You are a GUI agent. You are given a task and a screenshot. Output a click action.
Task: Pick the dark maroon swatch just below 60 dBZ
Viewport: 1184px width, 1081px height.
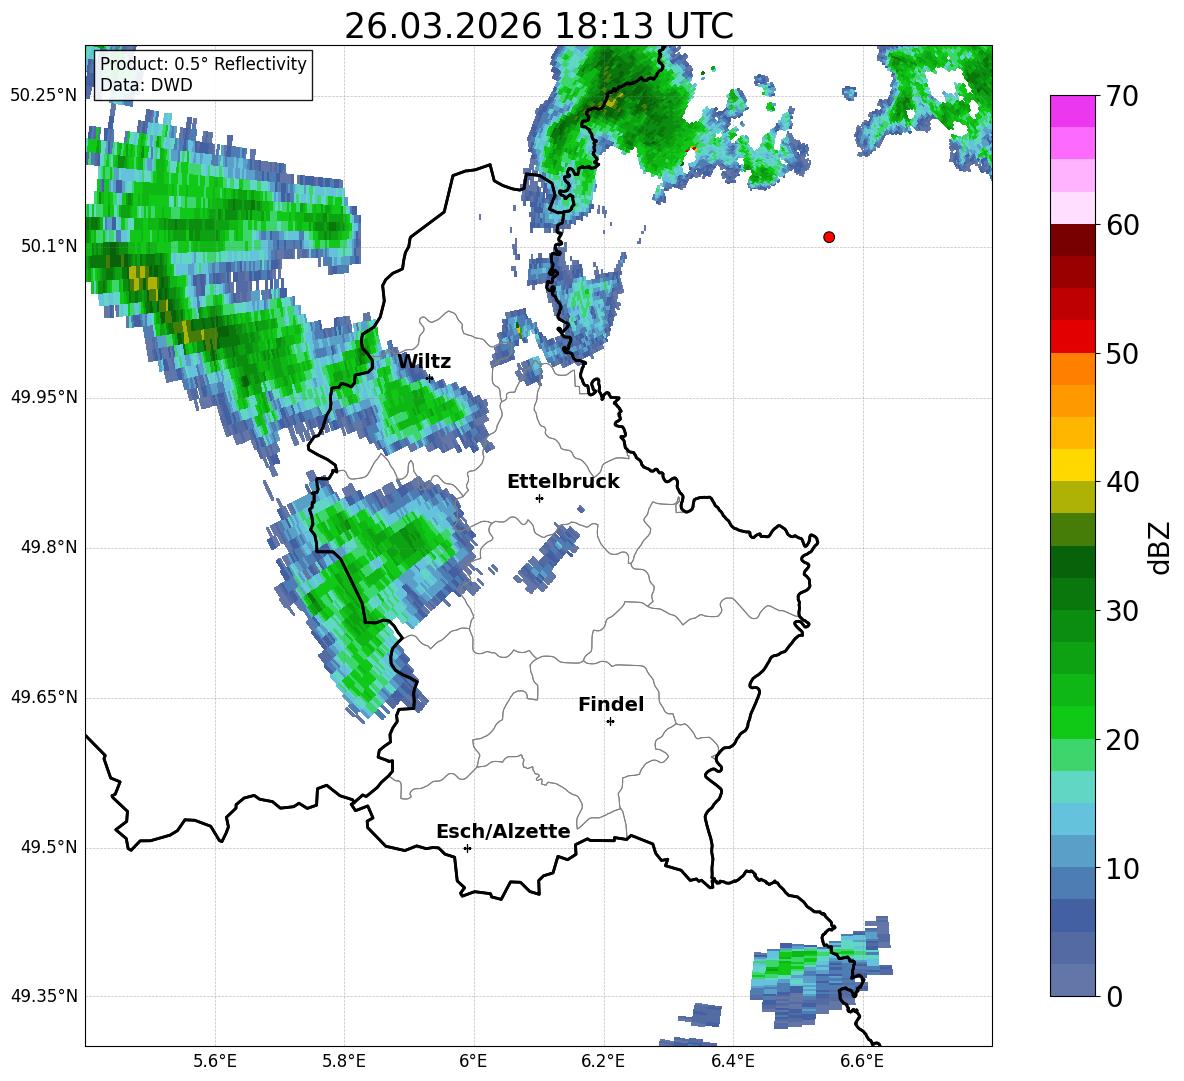(x=1072, y=240)
